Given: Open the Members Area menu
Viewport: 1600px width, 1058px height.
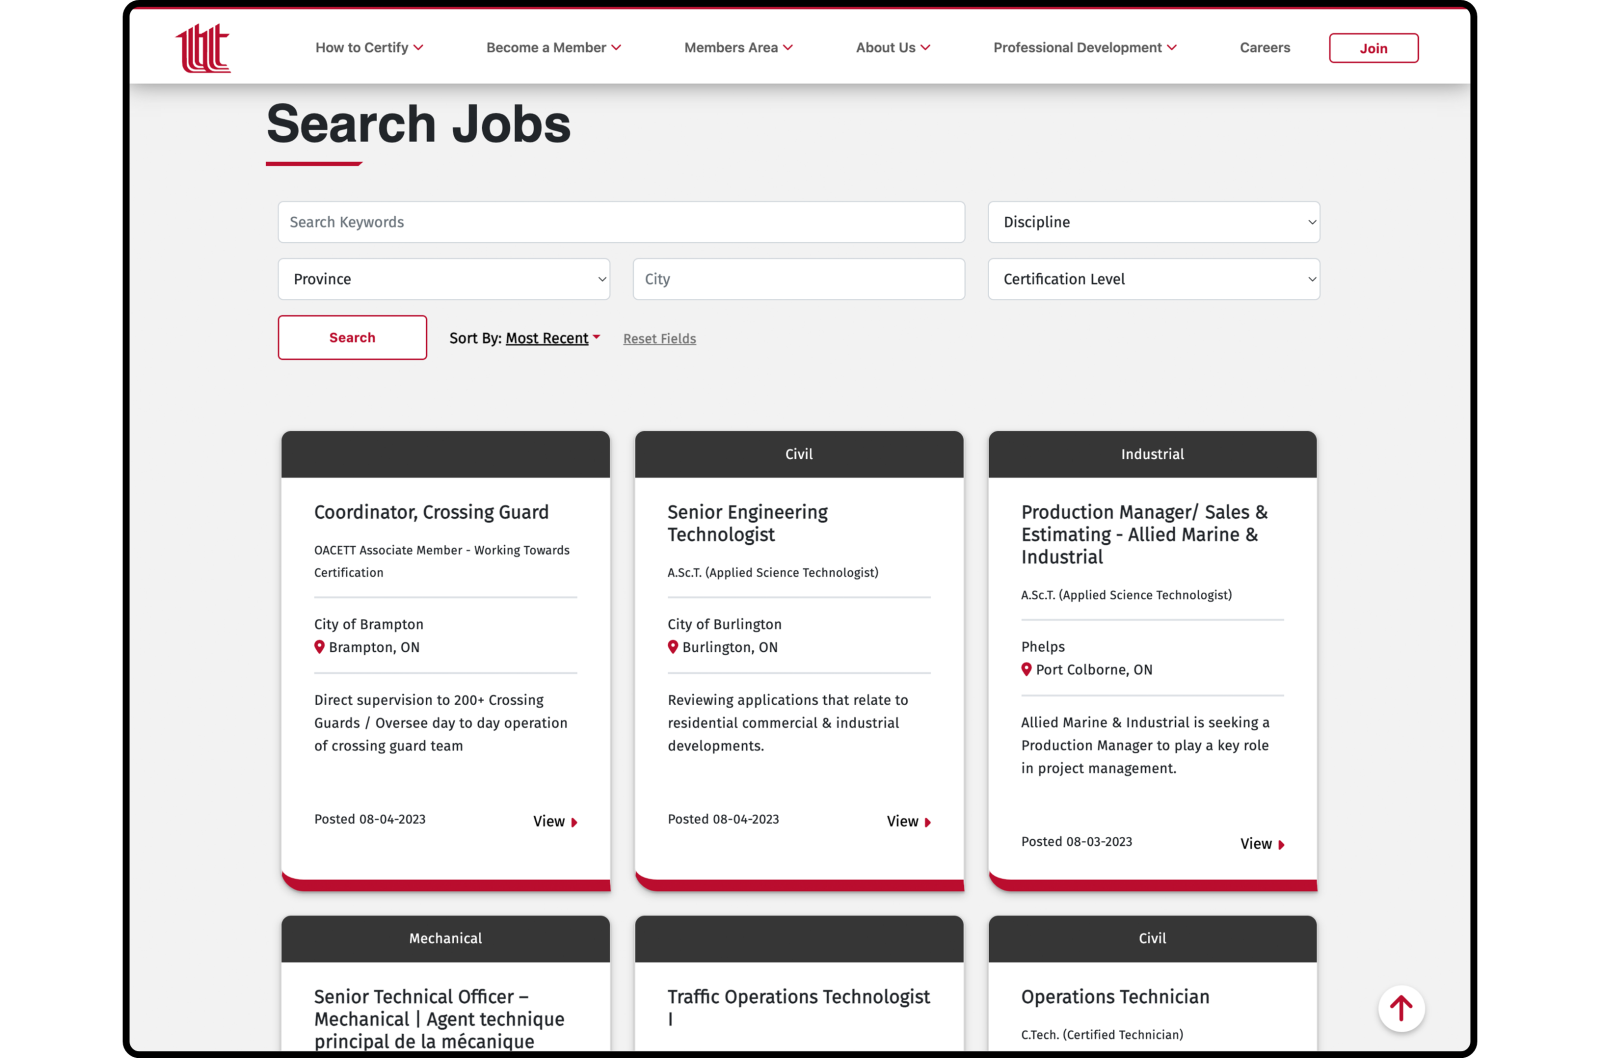Looking at the screenshot, I should pos(738,47).
